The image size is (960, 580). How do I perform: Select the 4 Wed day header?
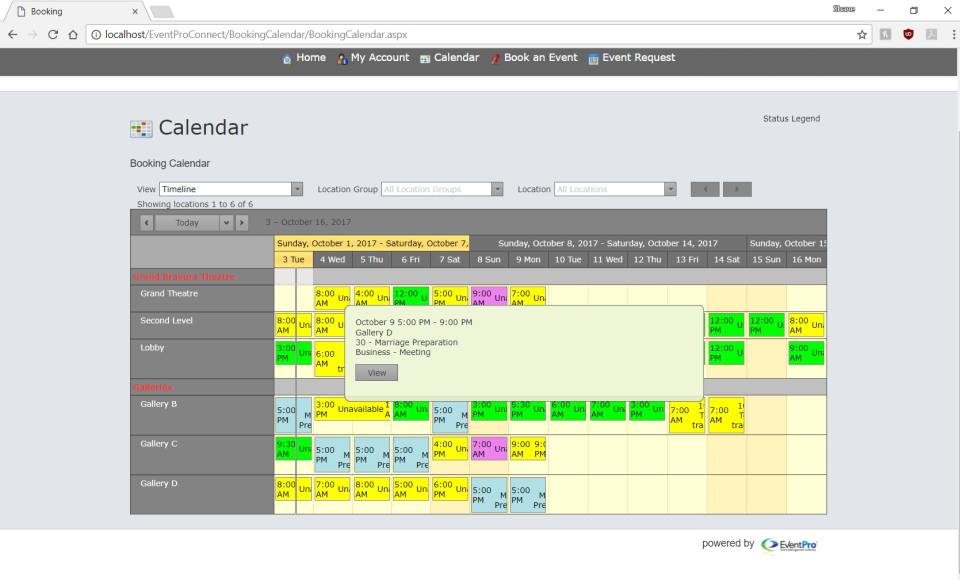pyautogui.click(x=332, y=260)
